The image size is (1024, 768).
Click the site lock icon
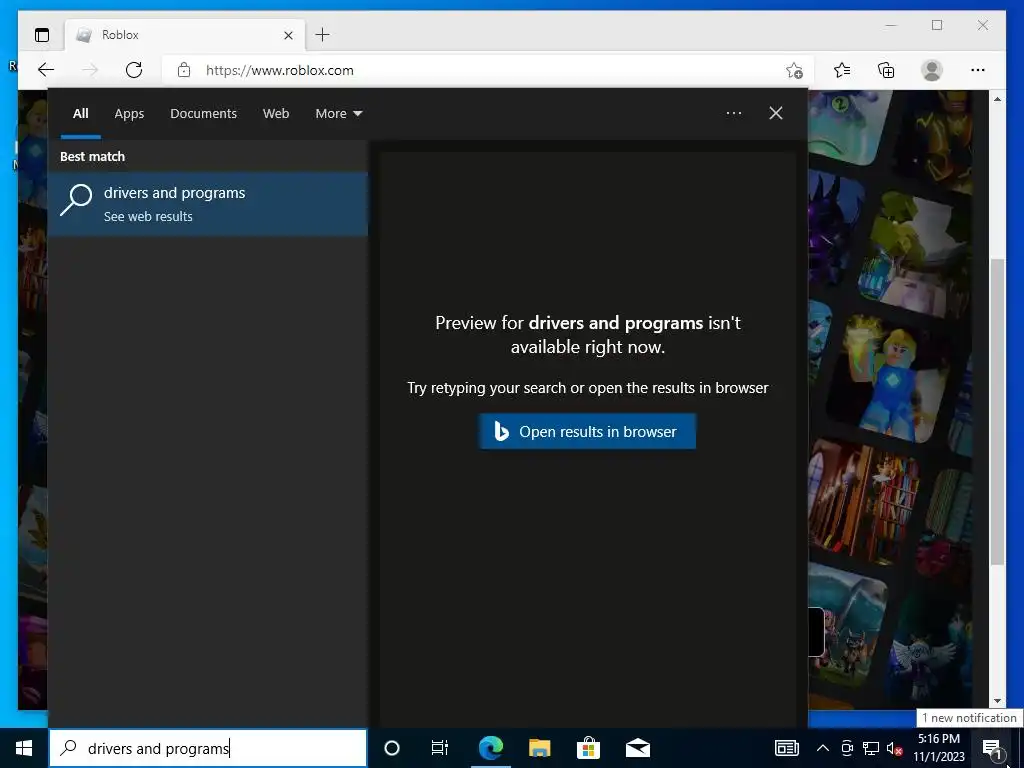pyautogui.click(x=184, y=70)
